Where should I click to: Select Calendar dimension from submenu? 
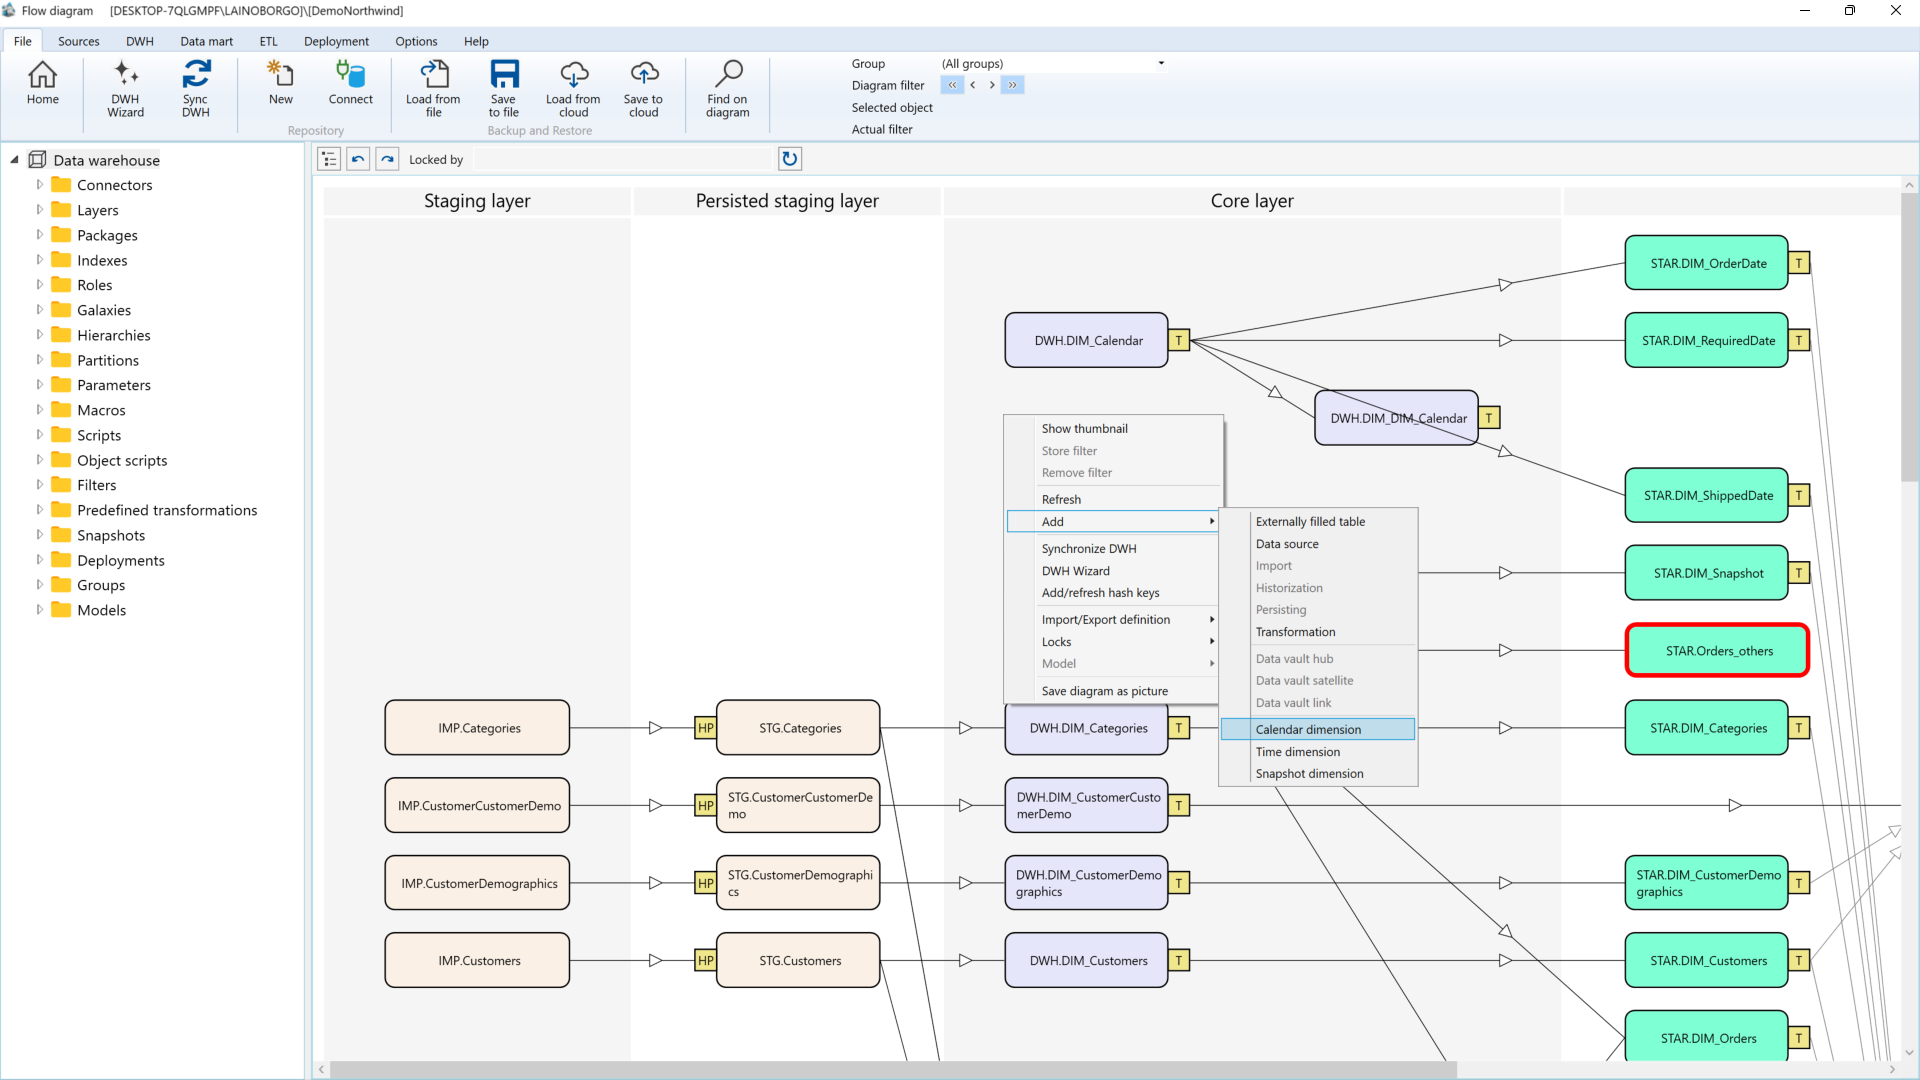coord(1317,730)
